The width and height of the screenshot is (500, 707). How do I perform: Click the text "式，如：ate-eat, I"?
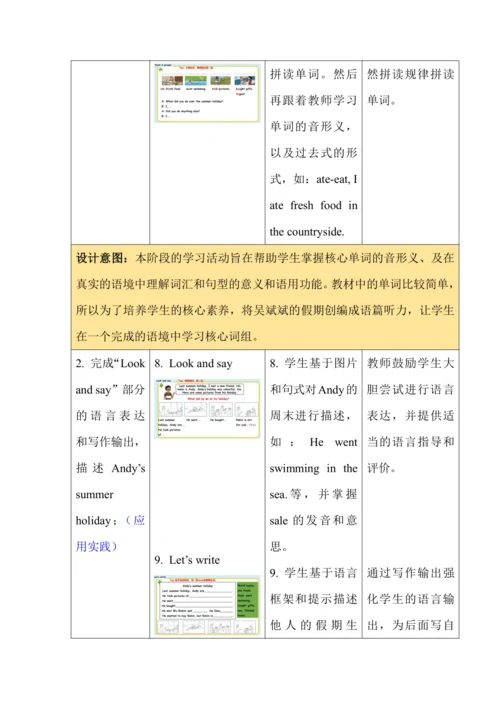[313, 179]
